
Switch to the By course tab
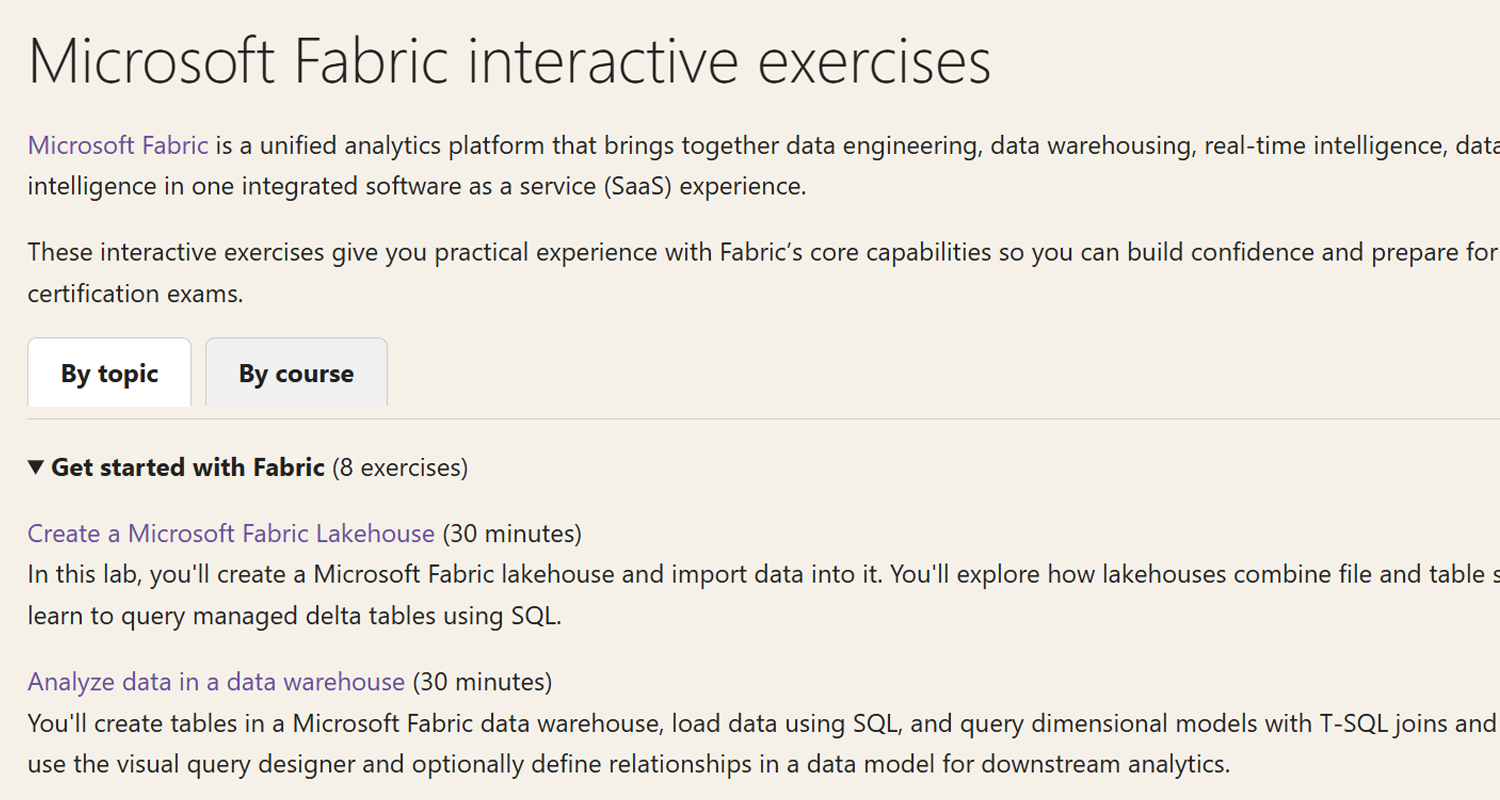pos(296,373)
